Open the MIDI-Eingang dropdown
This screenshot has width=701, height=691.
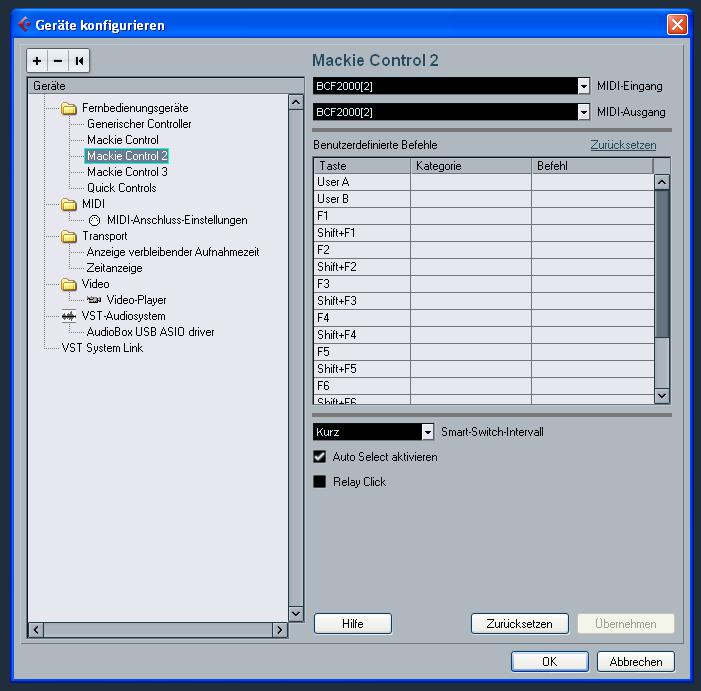[x=584, y=87]
